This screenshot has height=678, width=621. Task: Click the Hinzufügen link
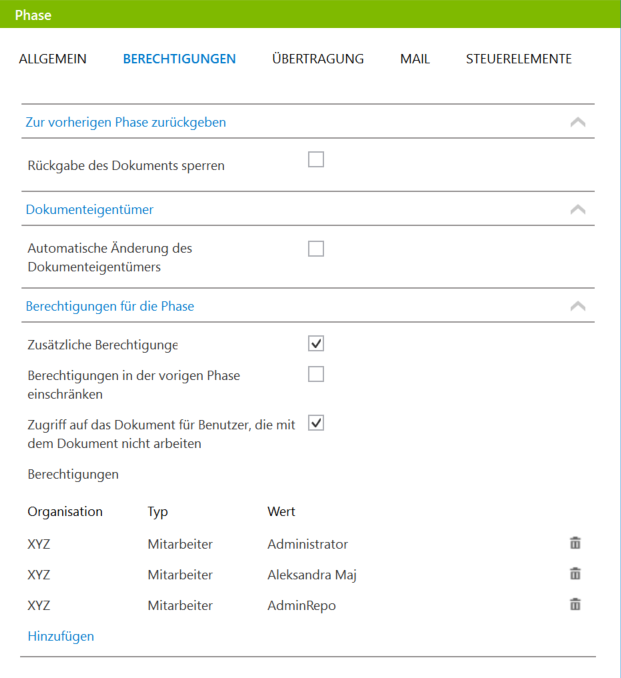coord(61,636)
